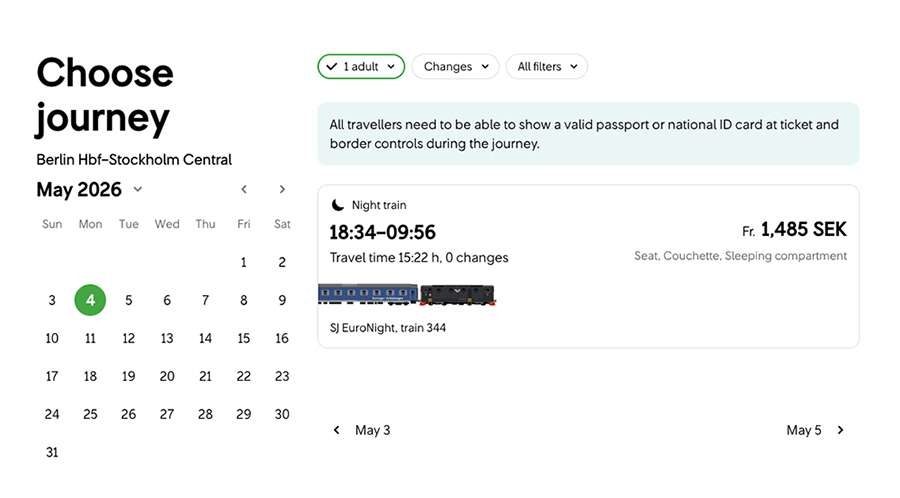Click the left arrow beside May 3
900x498 pixels.
point(337,430)
